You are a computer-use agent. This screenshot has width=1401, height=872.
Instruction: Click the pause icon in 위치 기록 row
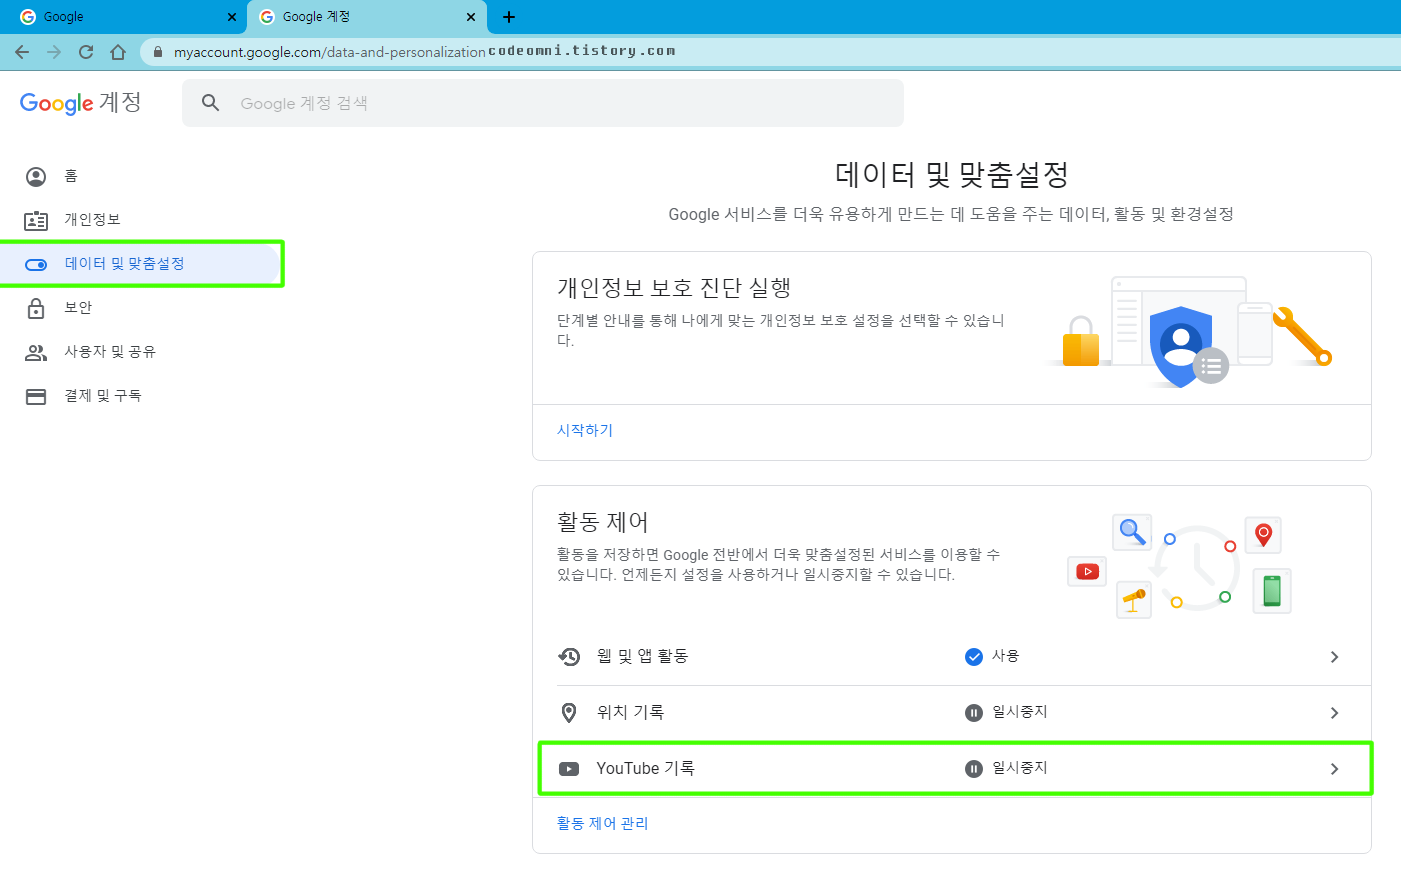(x=974, y=713)
